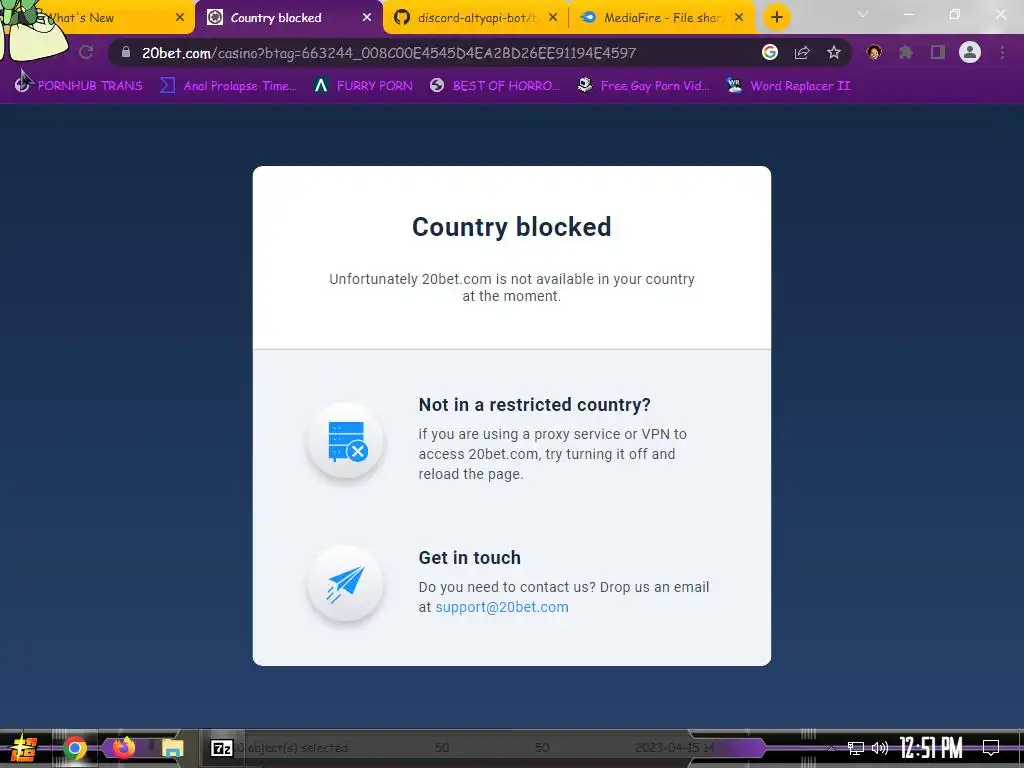Open the Start menu
Viewport: 1024px width, 768px height.
(23, 748)
